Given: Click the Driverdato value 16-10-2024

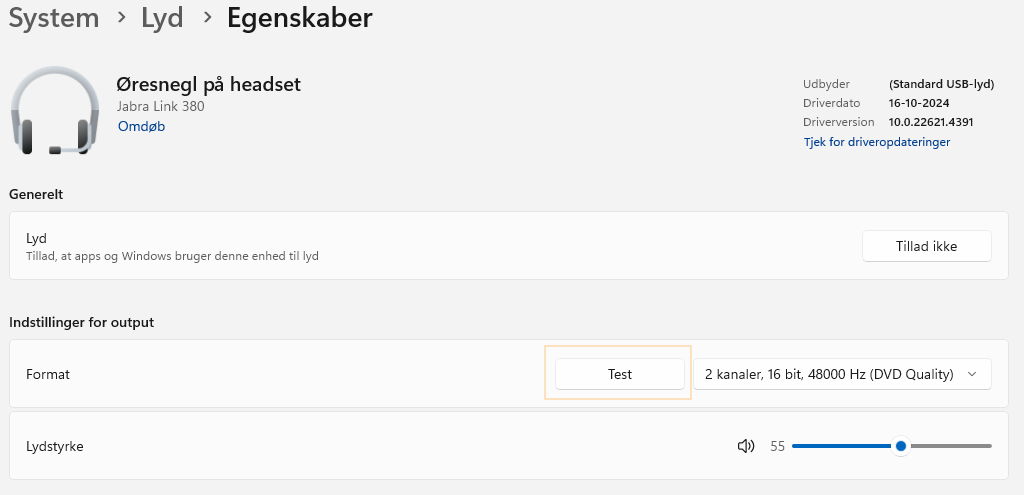Looking at the screenshot, I should tap(918, 103).
